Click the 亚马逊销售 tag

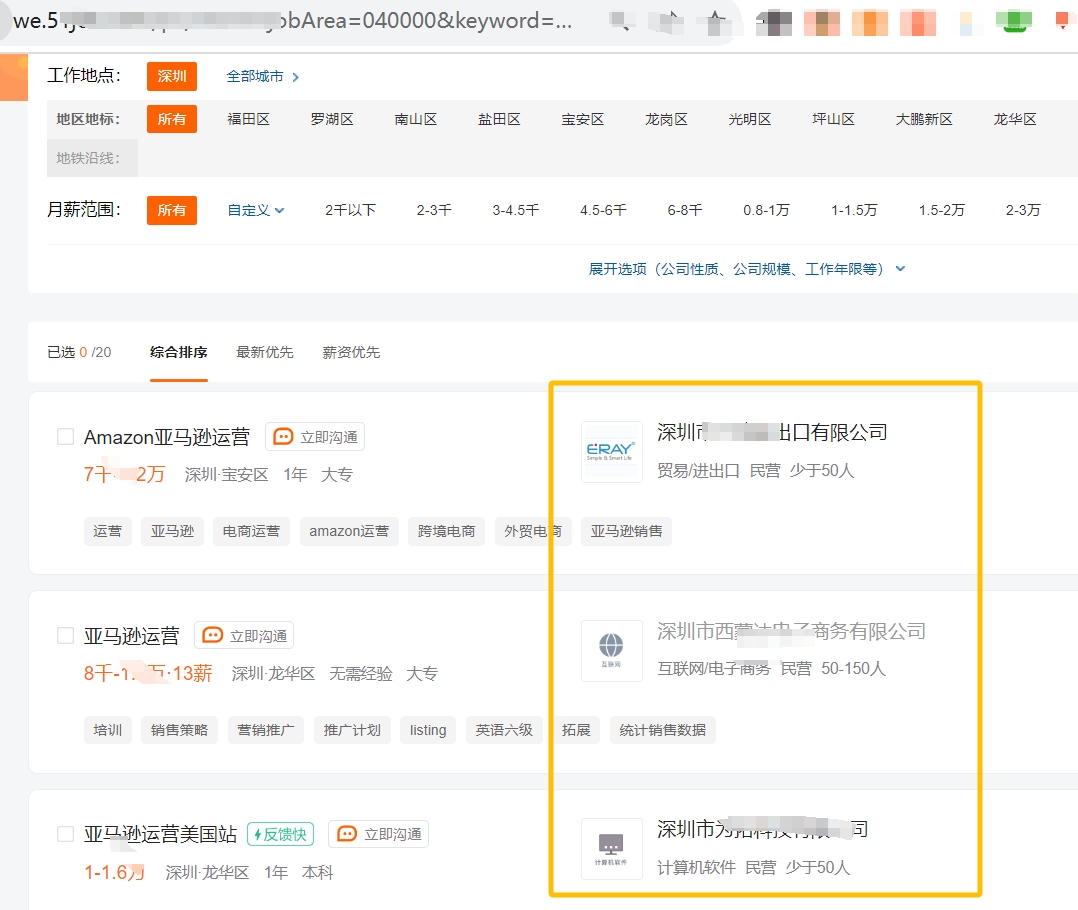(626, 531)
